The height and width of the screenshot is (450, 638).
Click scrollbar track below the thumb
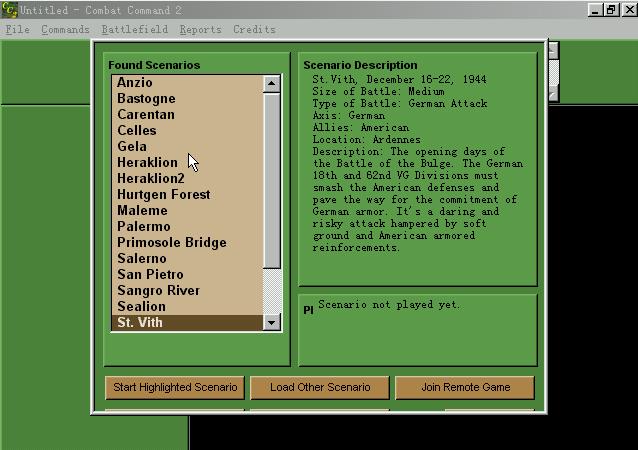click(271, 291)
